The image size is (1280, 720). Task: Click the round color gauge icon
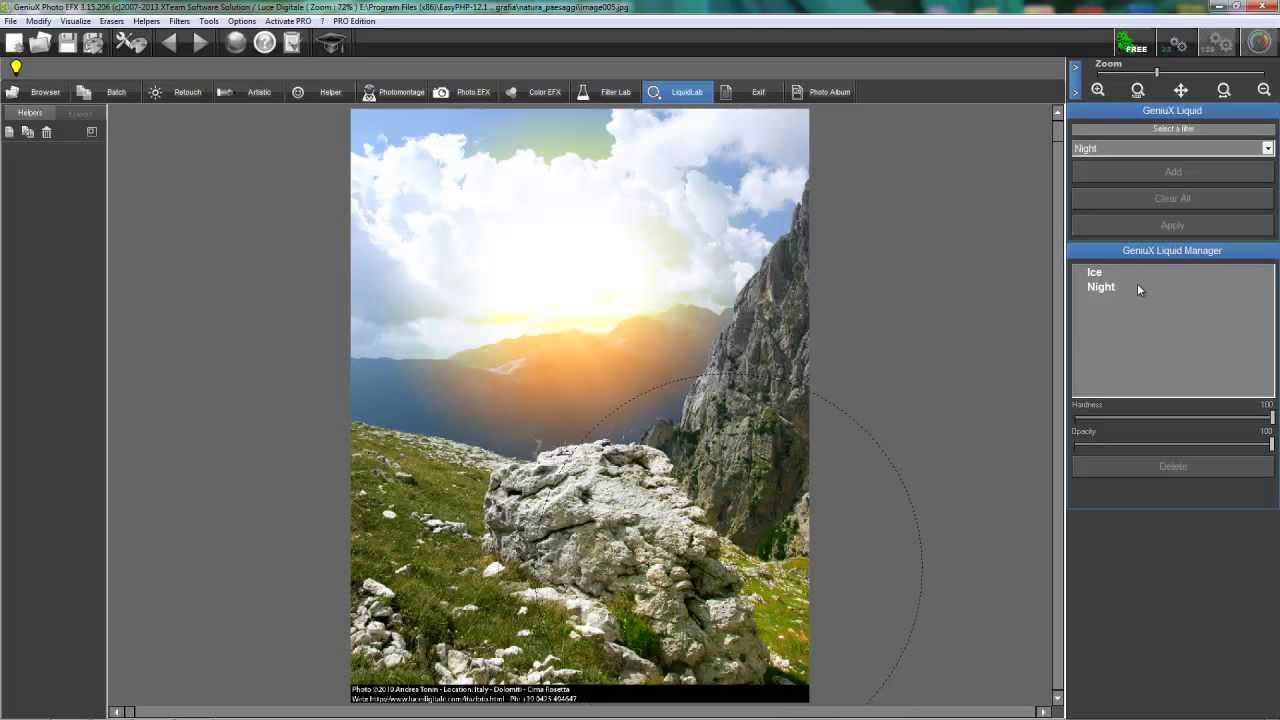coord(1260,43)
